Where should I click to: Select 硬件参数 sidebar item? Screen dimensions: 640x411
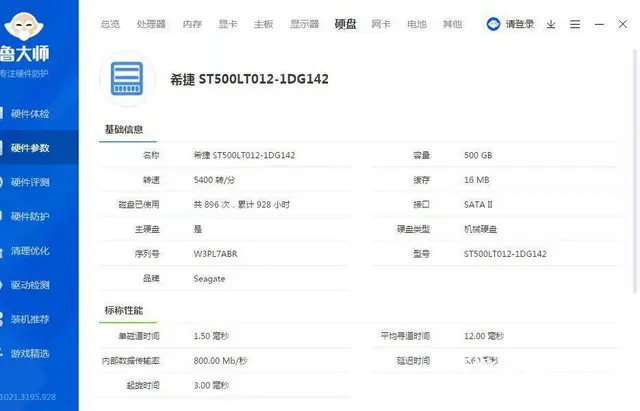(x=30, y=148)
